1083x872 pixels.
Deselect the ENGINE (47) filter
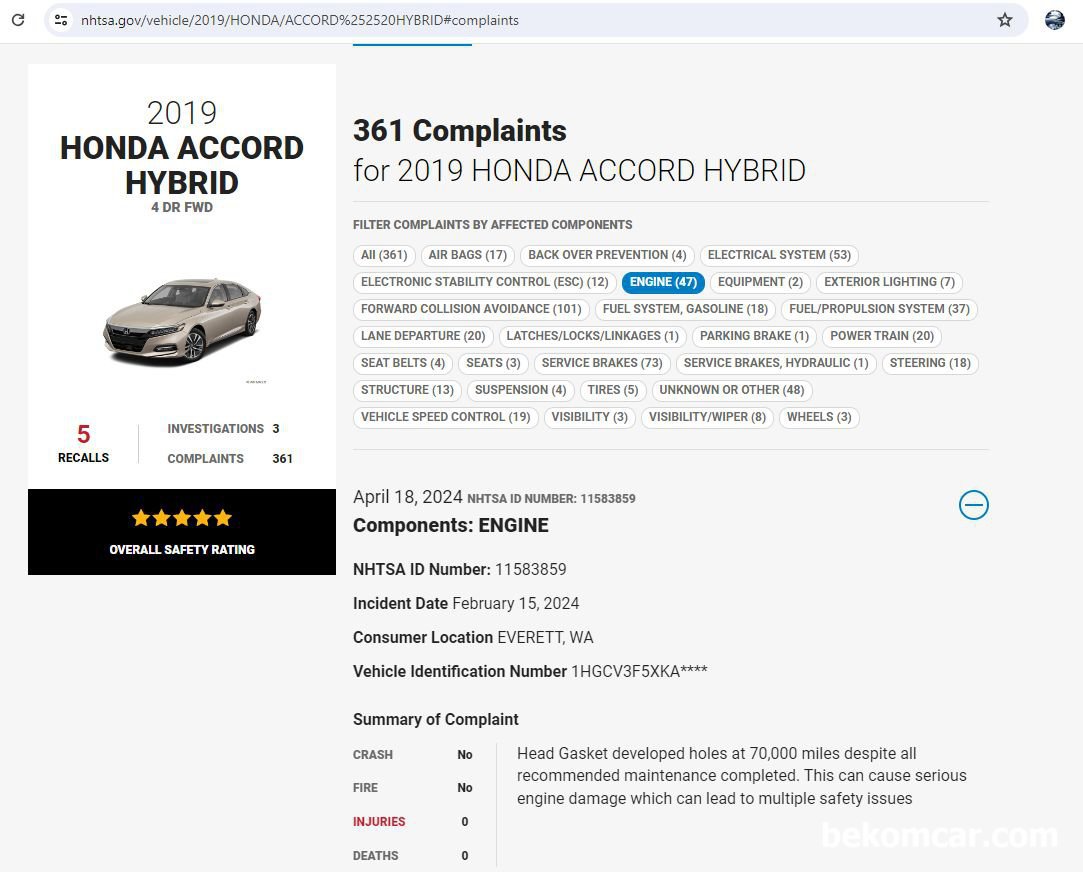(x=663, y=282)
